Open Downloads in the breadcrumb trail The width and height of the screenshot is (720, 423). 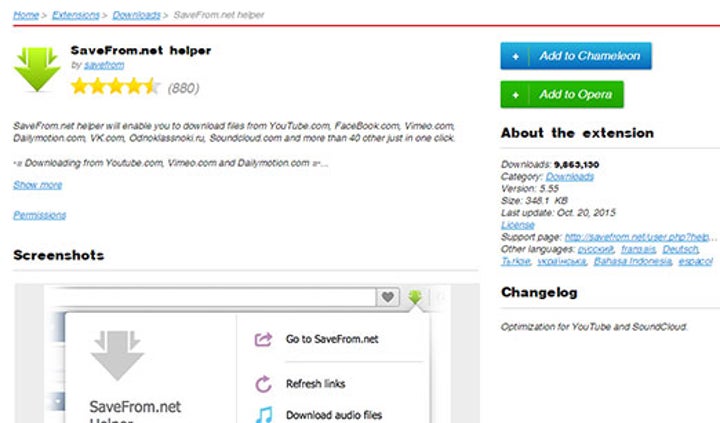pyautogui.click(x=136, y=16)
